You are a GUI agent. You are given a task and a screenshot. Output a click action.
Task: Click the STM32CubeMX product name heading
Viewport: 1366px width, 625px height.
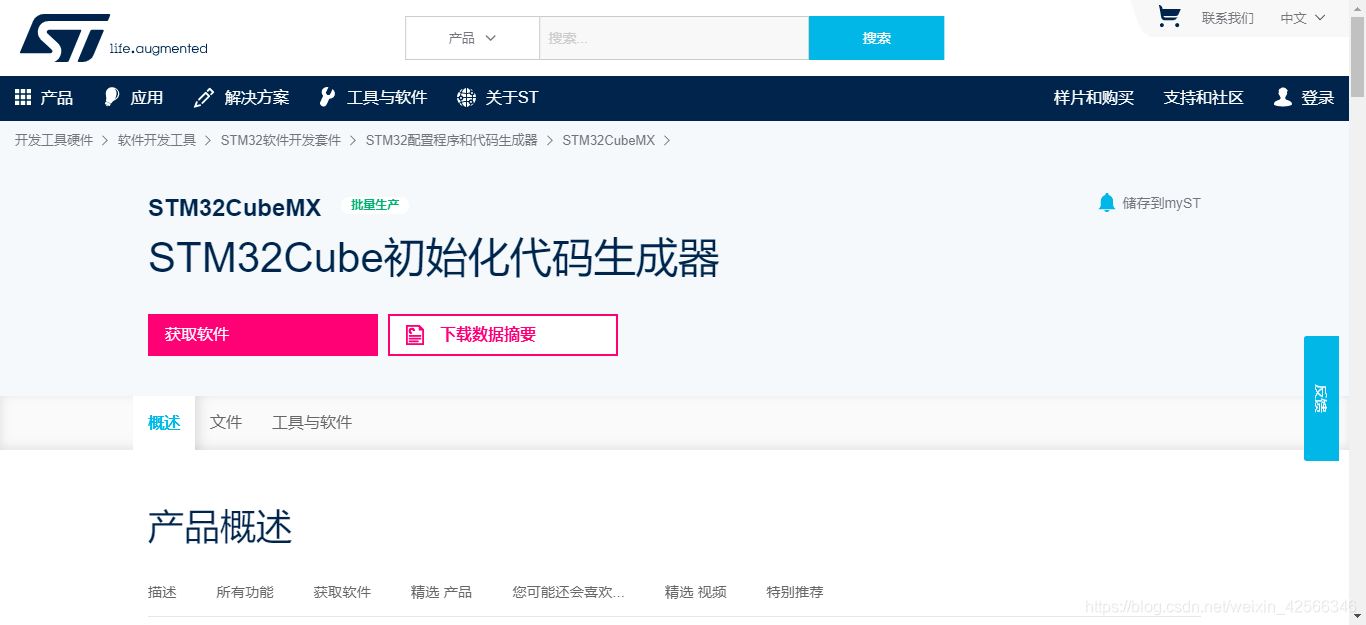[x=235, y=207]
